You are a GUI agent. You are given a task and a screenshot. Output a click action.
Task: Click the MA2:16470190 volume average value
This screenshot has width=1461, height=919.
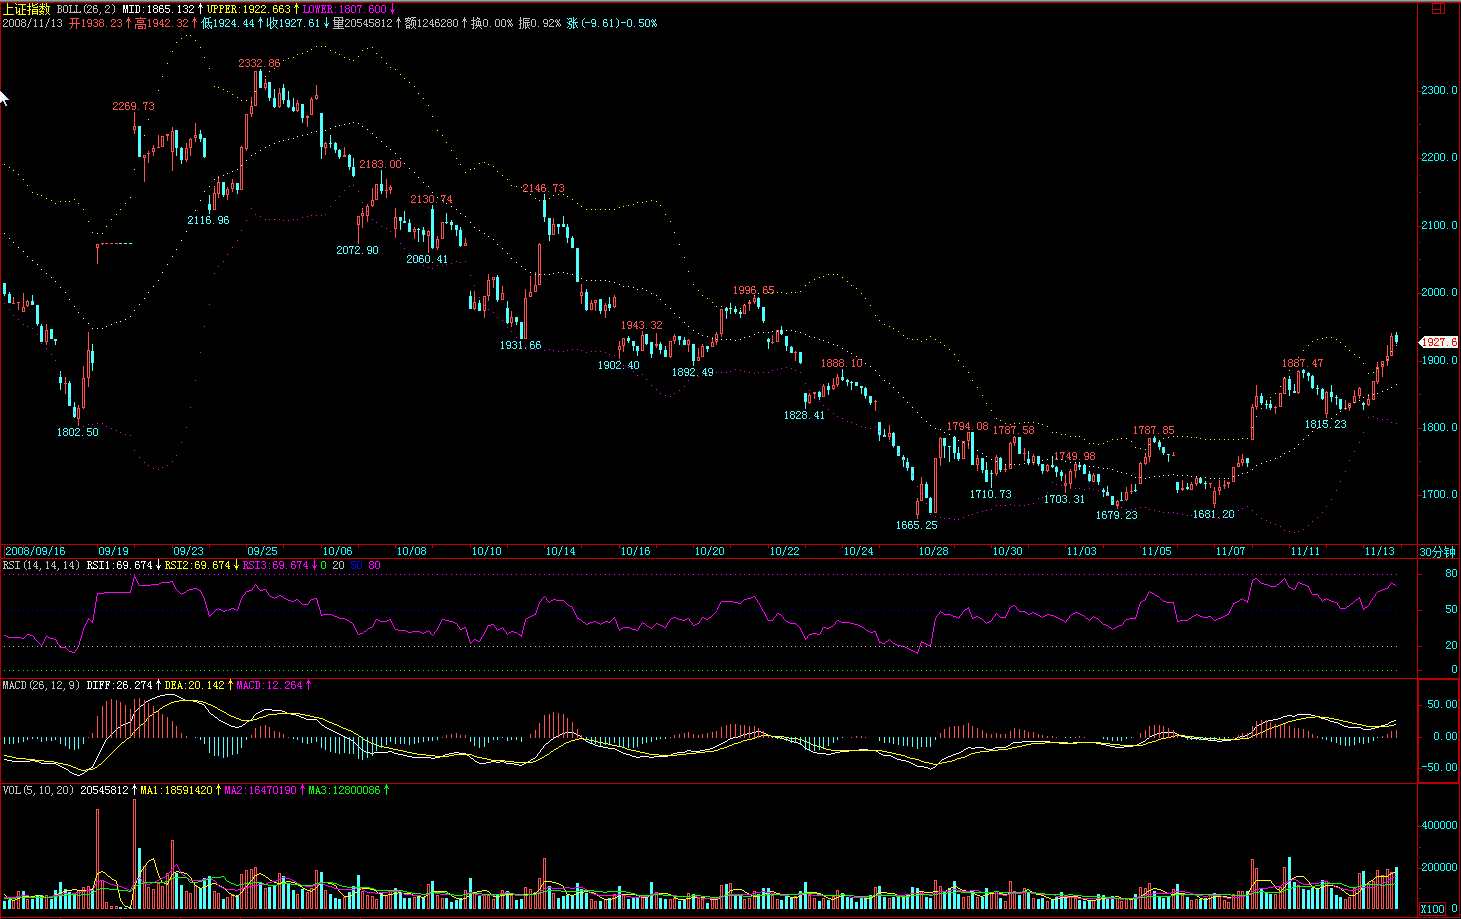[260, 791]
